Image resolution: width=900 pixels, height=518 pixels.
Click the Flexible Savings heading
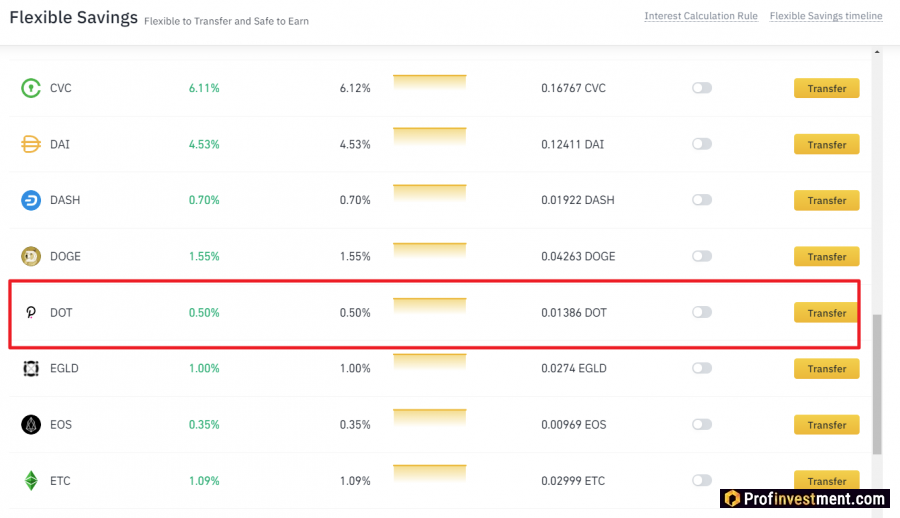coord(73,17)
